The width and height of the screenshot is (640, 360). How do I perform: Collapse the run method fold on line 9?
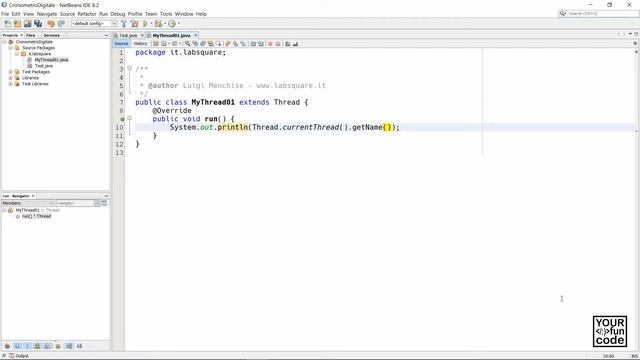tap(129, 118)
